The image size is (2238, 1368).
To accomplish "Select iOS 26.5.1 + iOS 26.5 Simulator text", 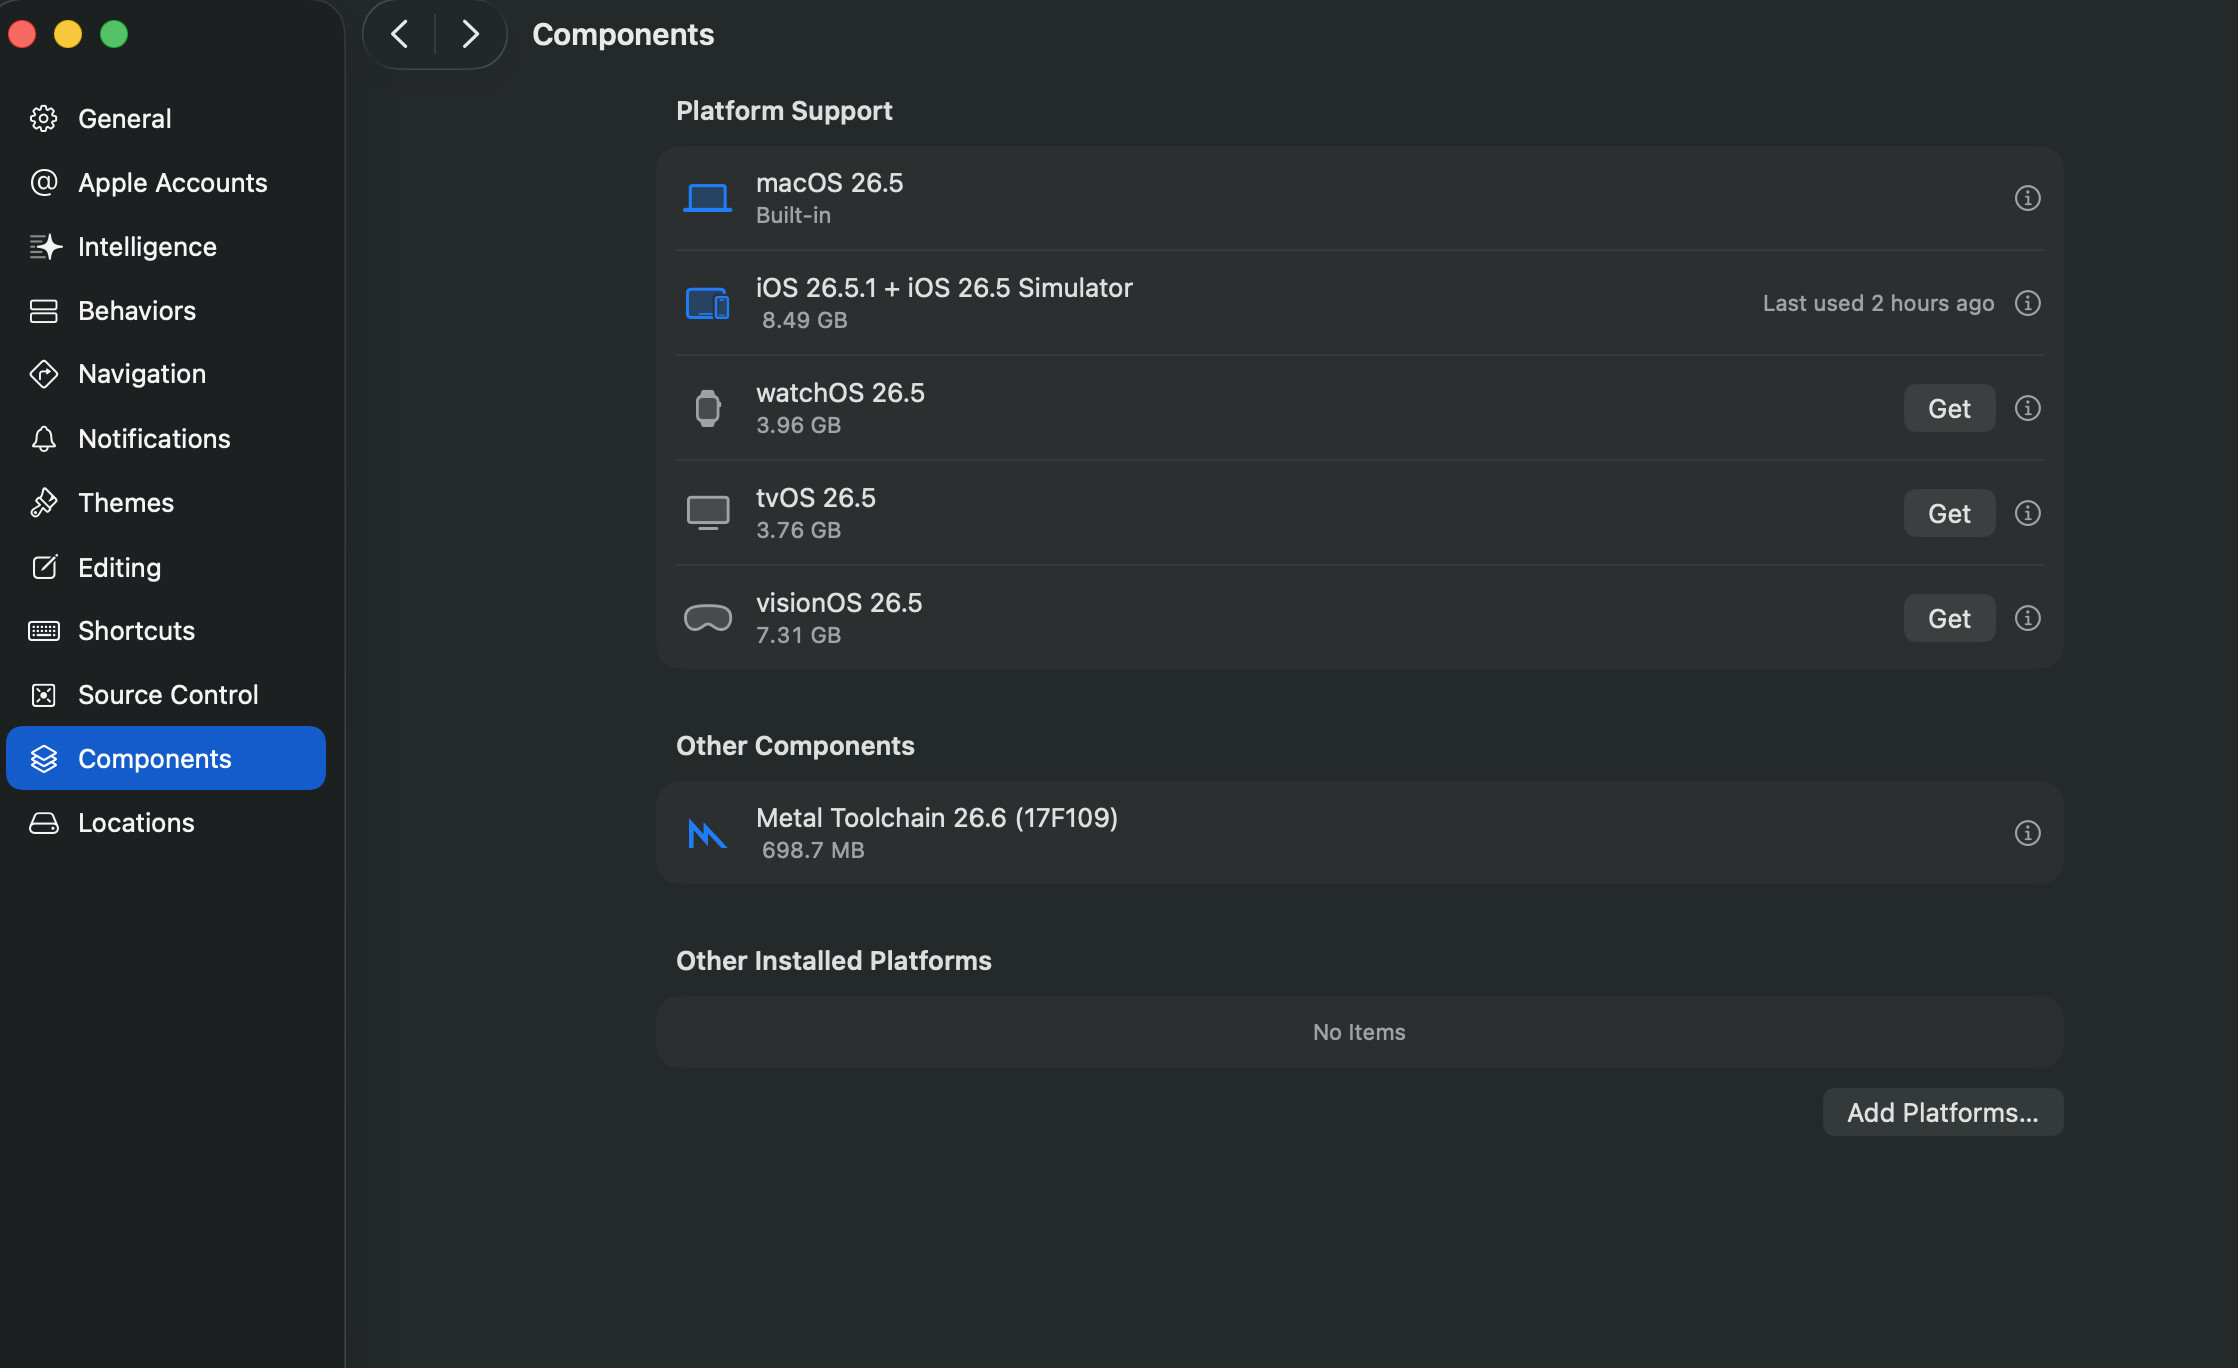I will click(944, 288).
